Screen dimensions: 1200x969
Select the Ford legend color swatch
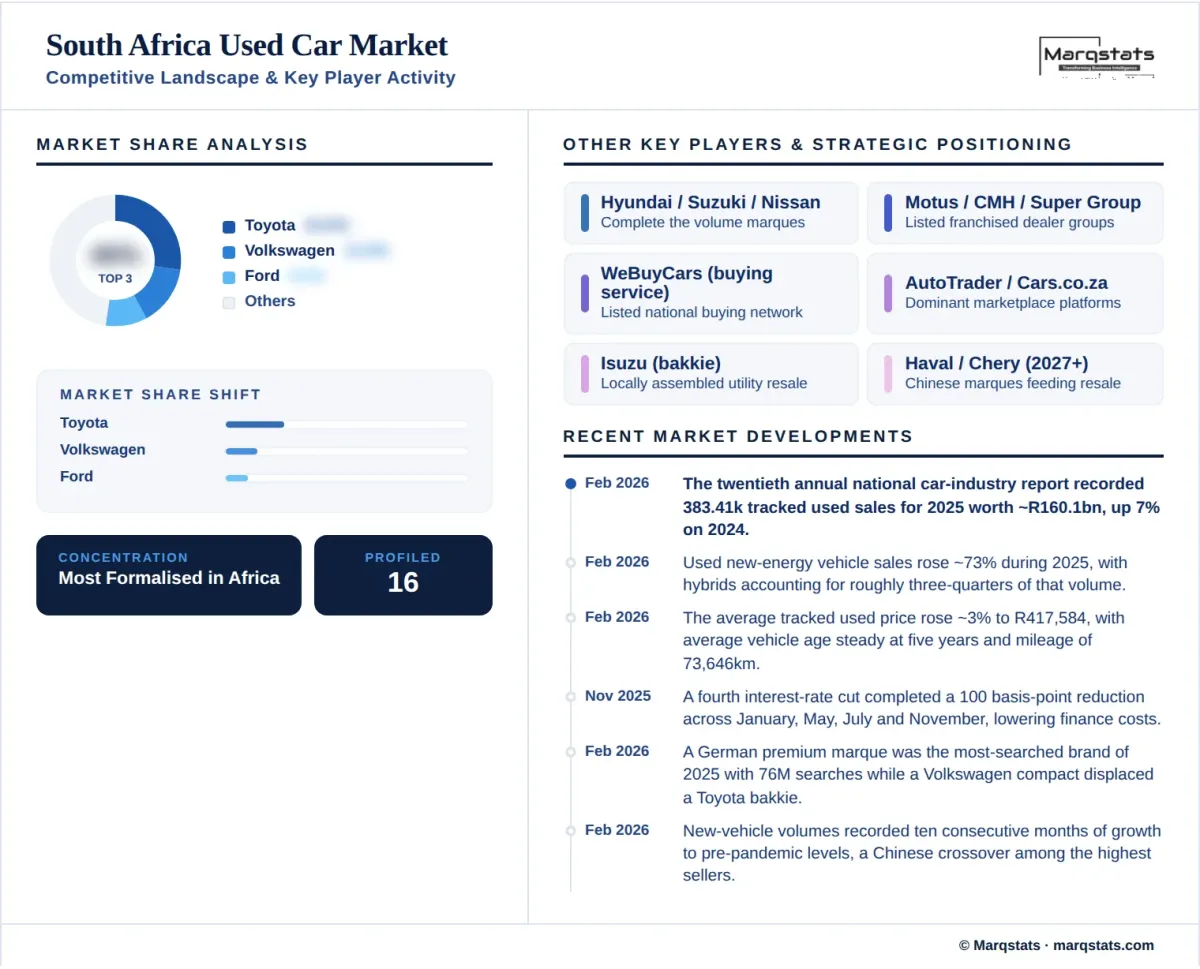point(229,277)
